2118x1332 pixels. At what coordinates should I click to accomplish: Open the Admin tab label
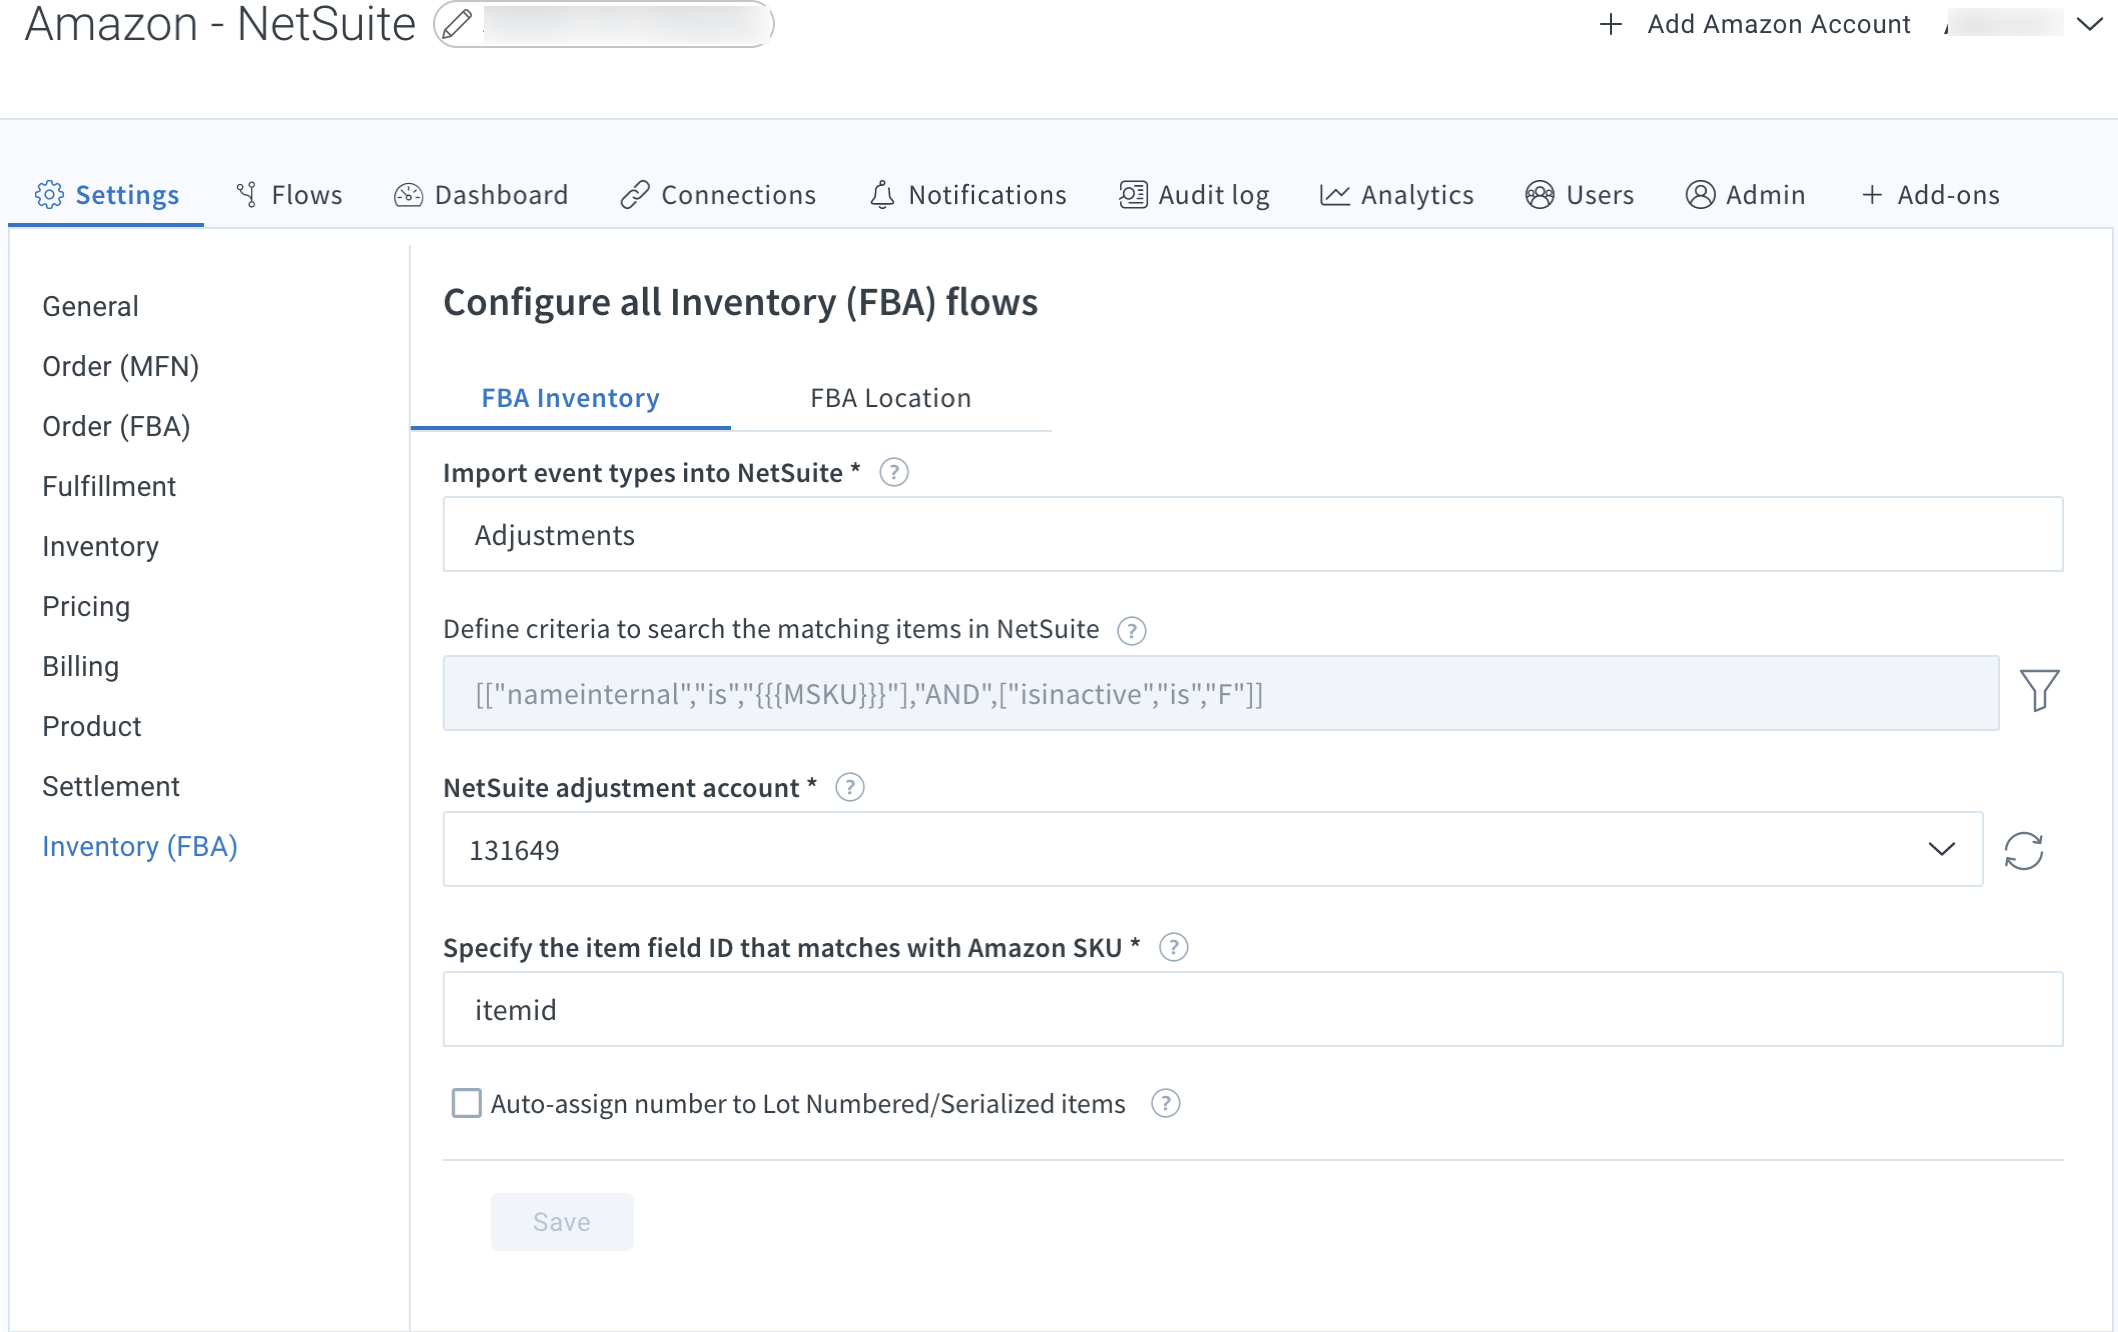click(x=1765, y=195)
